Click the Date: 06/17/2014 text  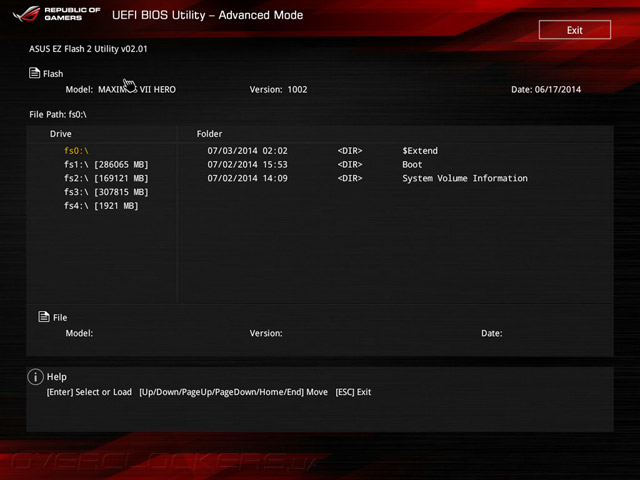(x=546, y=89)
